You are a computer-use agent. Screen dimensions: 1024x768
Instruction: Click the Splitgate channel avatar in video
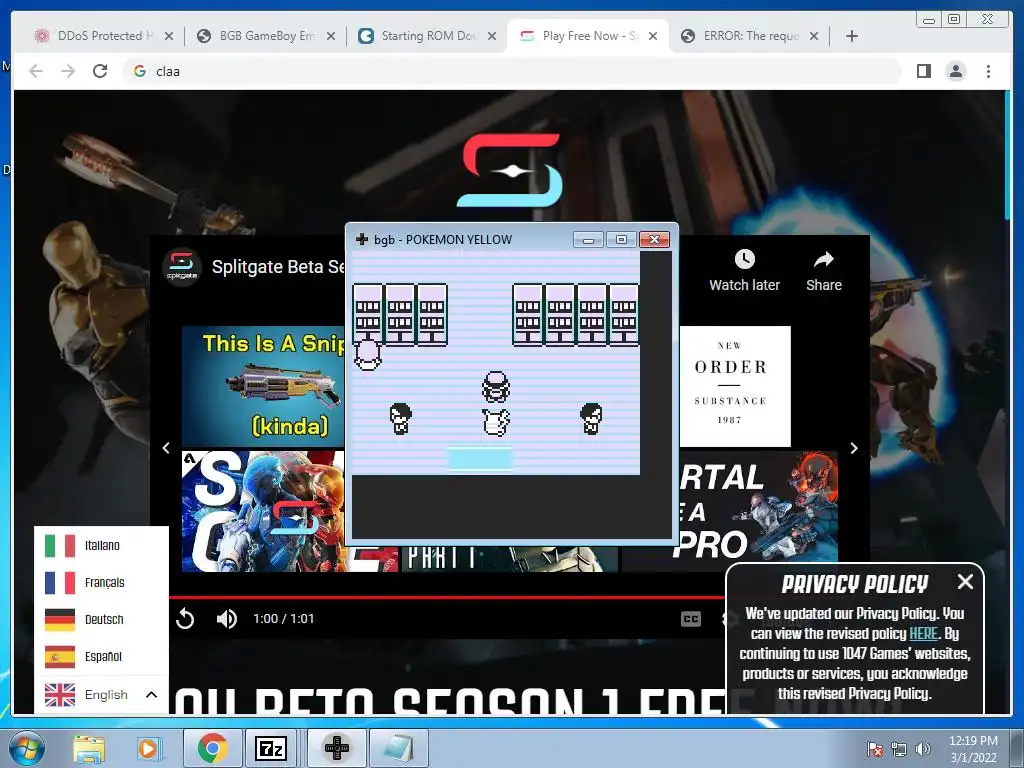[182, 266]
